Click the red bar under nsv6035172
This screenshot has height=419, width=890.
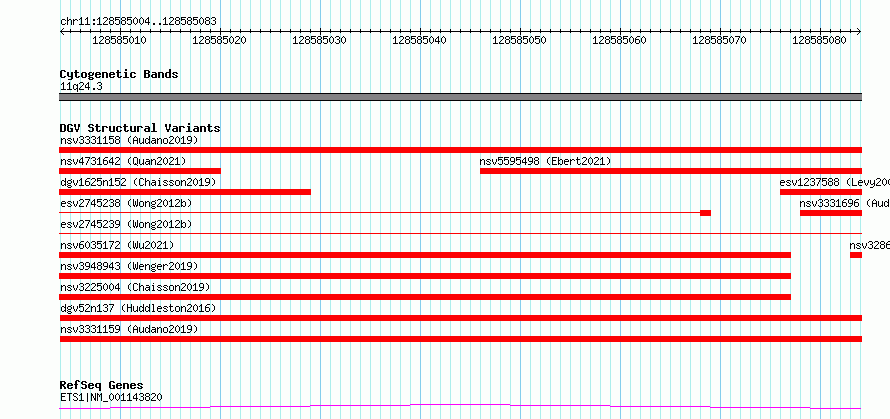point(425,255)
